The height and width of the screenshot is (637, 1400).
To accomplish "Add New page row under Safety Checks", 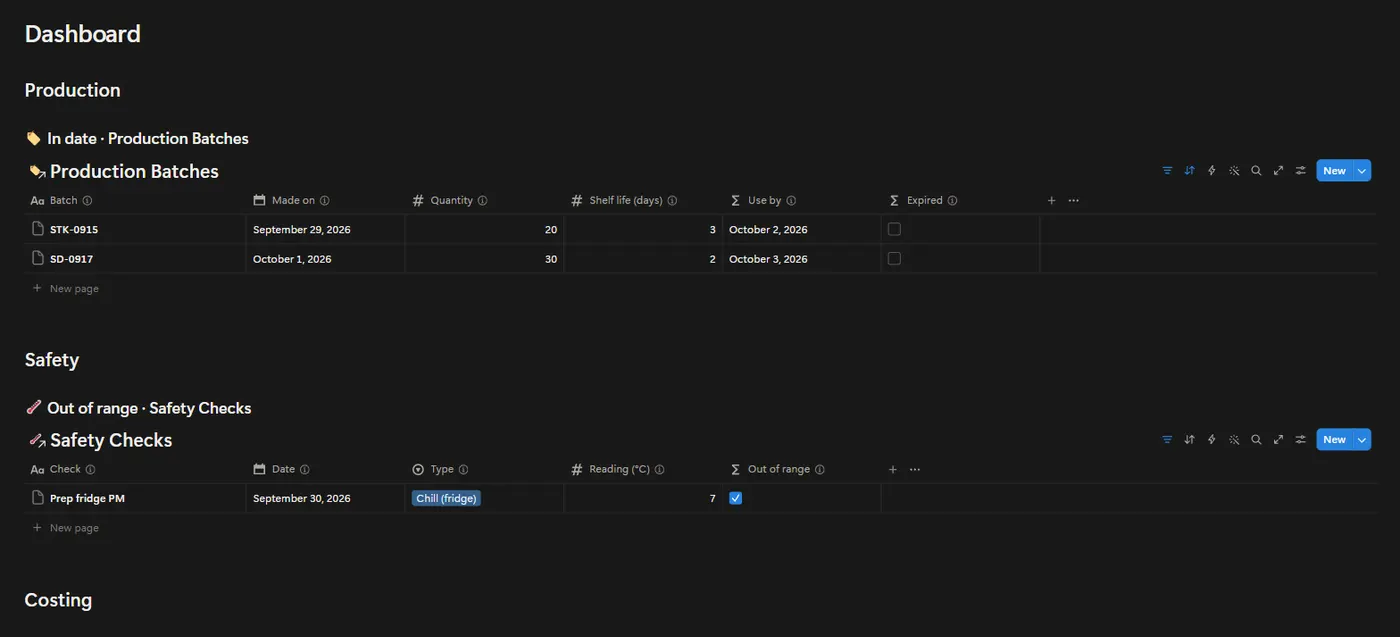I will point(65,527).
